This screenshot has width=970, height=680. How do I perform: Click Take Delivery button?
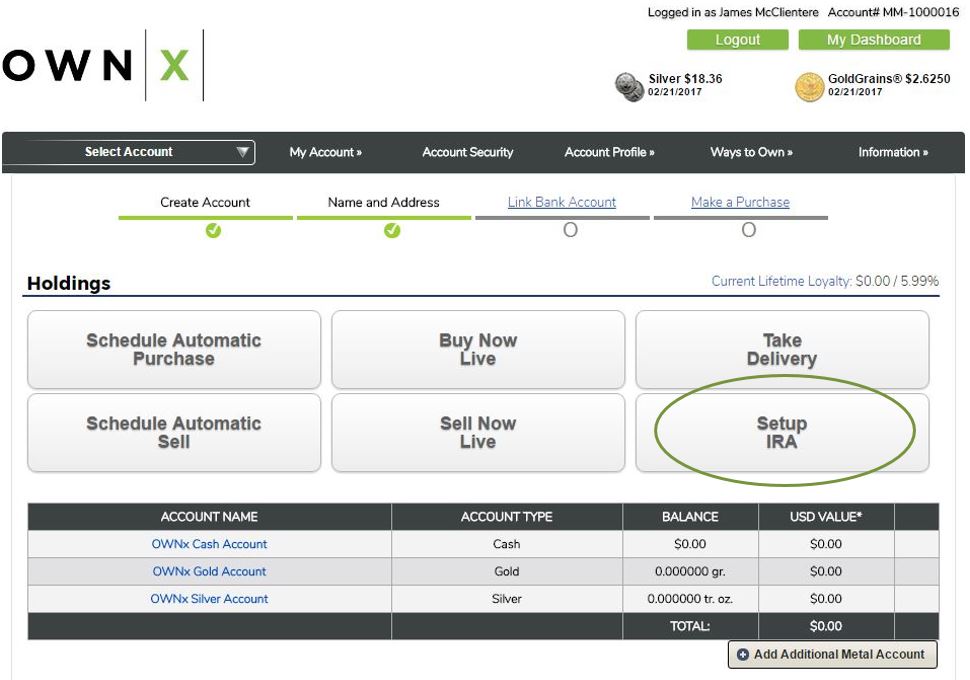(782, 350)
